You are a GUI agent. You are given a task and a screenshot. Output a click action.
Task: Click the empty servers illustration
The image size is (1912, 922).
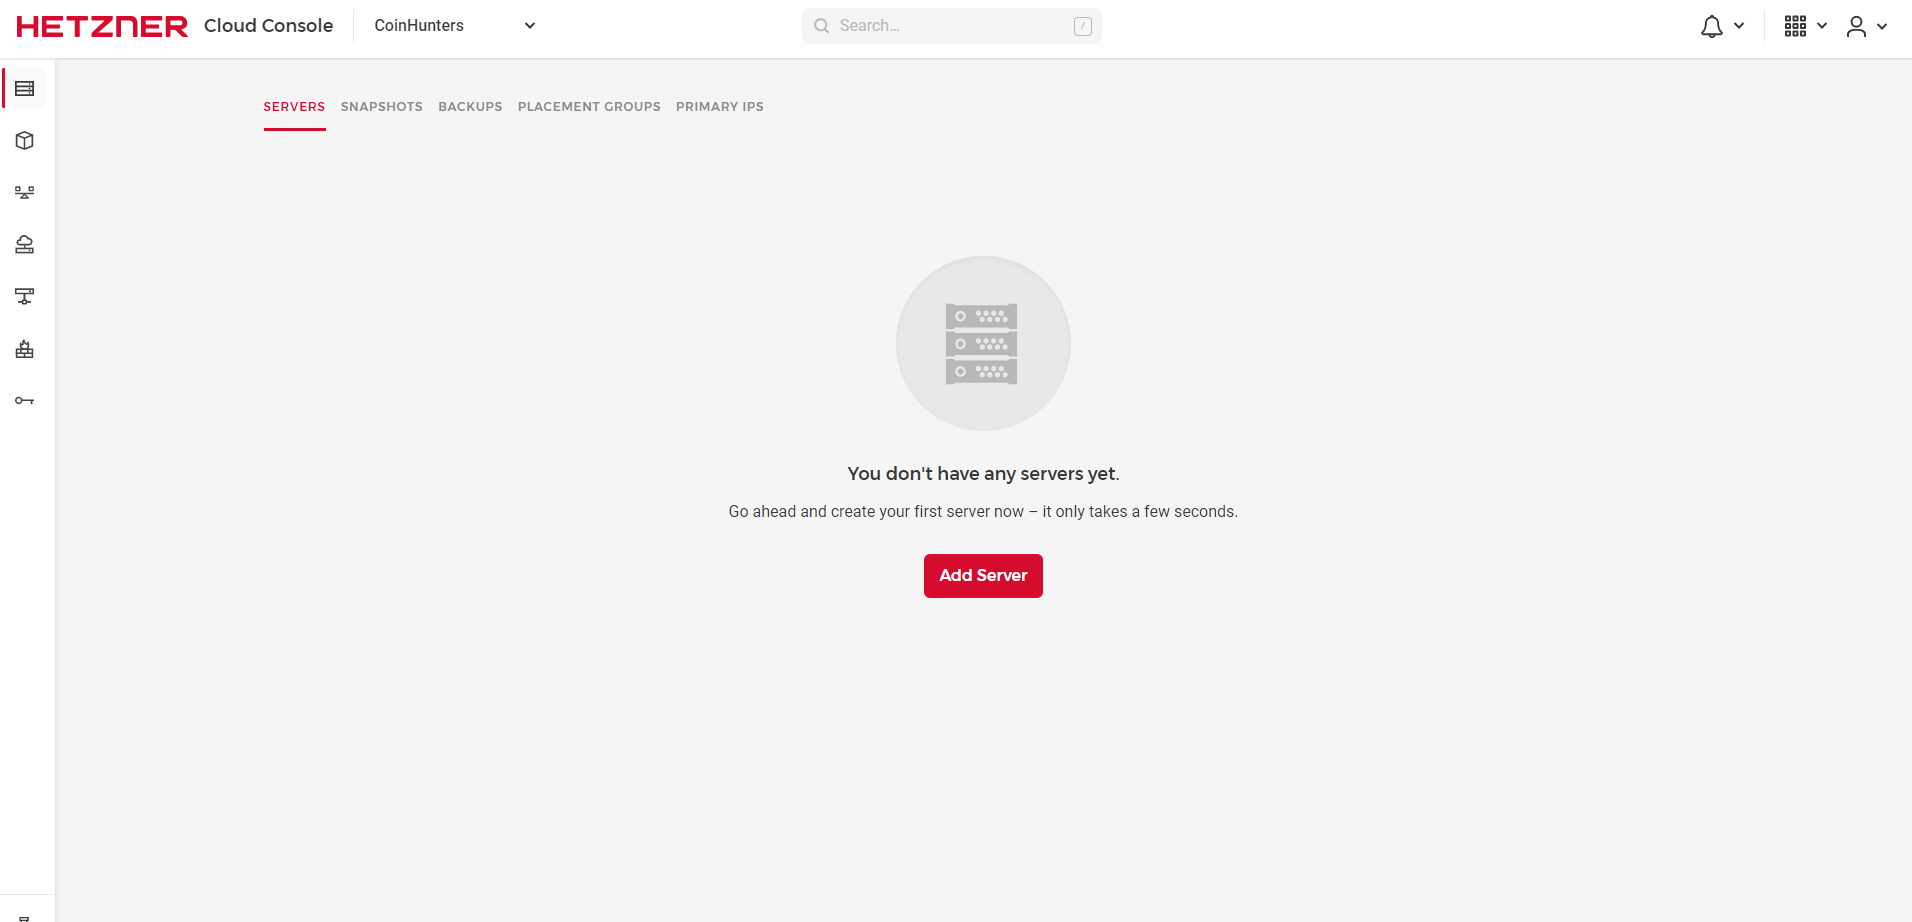point(983,344)
